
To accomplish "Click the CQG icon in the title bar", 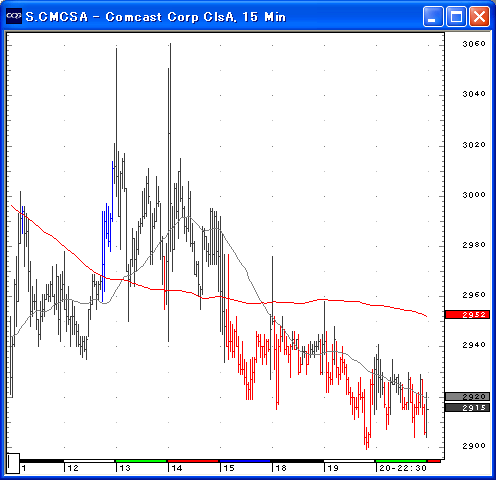I will (14, 16).
